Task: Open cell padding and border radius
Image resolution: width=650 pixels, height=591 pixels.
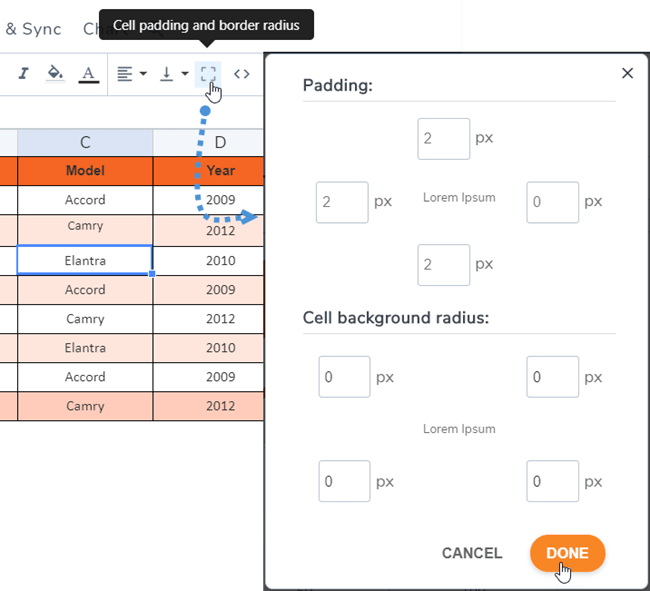Action: pos(207,73)
